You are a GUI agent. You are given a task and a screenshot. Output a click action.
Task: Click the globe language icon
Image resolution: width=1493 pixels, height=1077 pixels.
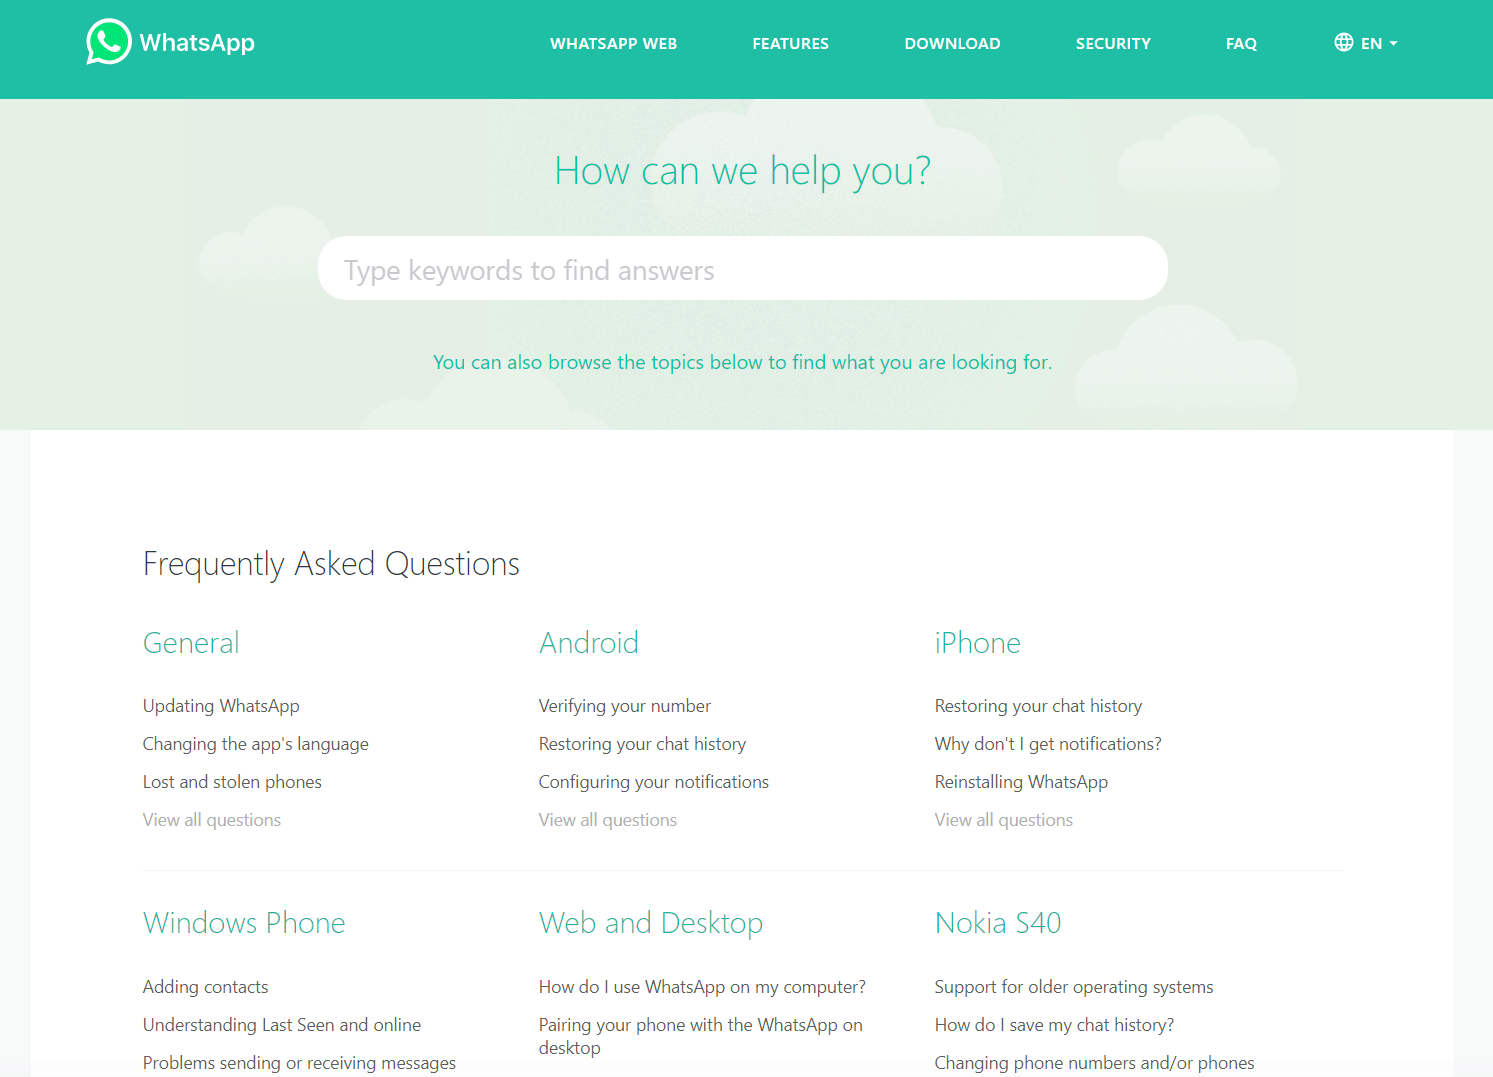pyautogui.click(x=1343, y=42)
